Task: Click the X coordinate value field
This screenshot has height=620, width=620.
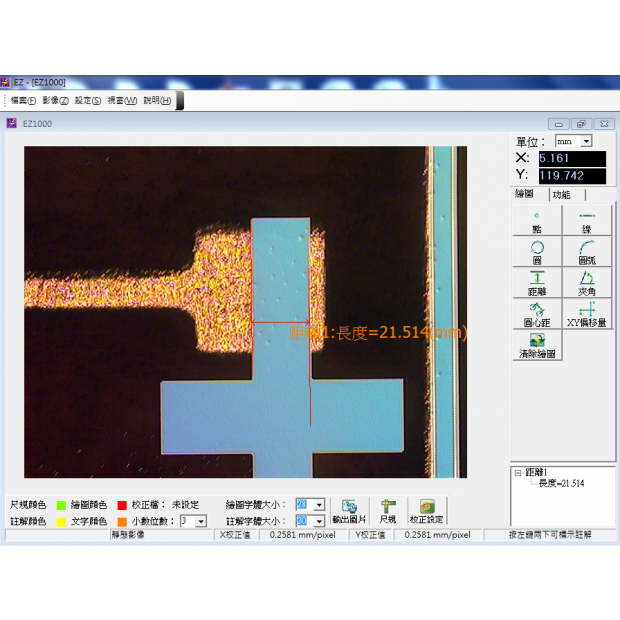Action: [571, 158]
